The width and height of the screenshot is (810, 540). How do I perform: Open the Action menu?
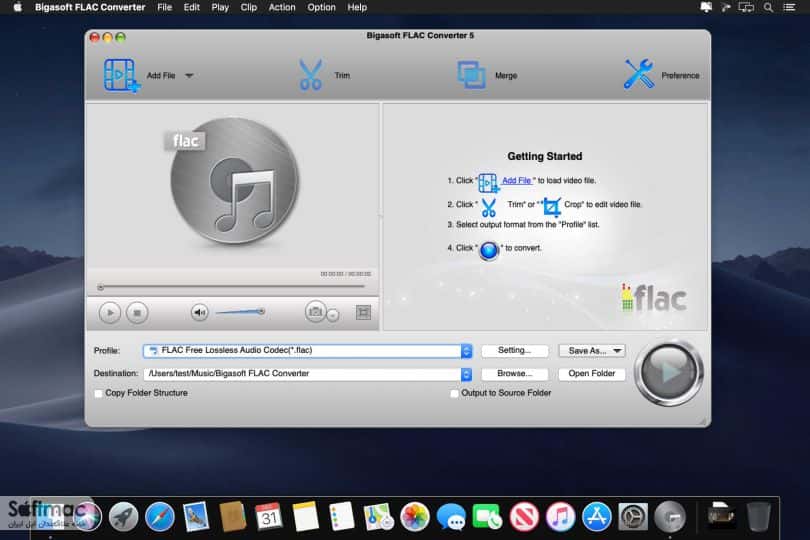282,7
